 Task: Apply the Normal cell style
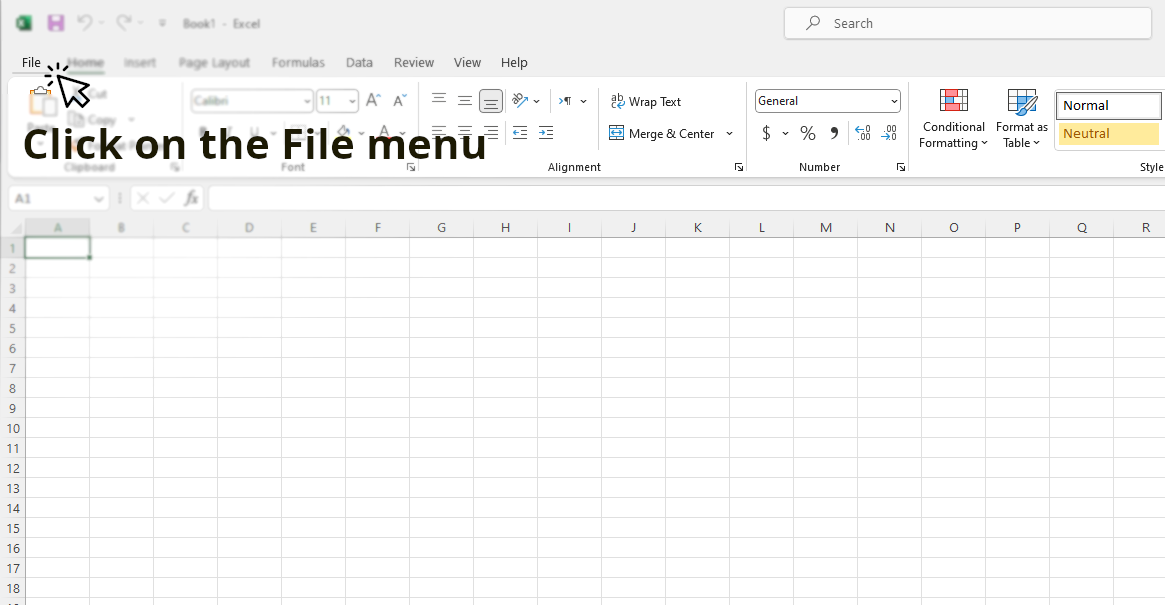(x=1108, y=105)
